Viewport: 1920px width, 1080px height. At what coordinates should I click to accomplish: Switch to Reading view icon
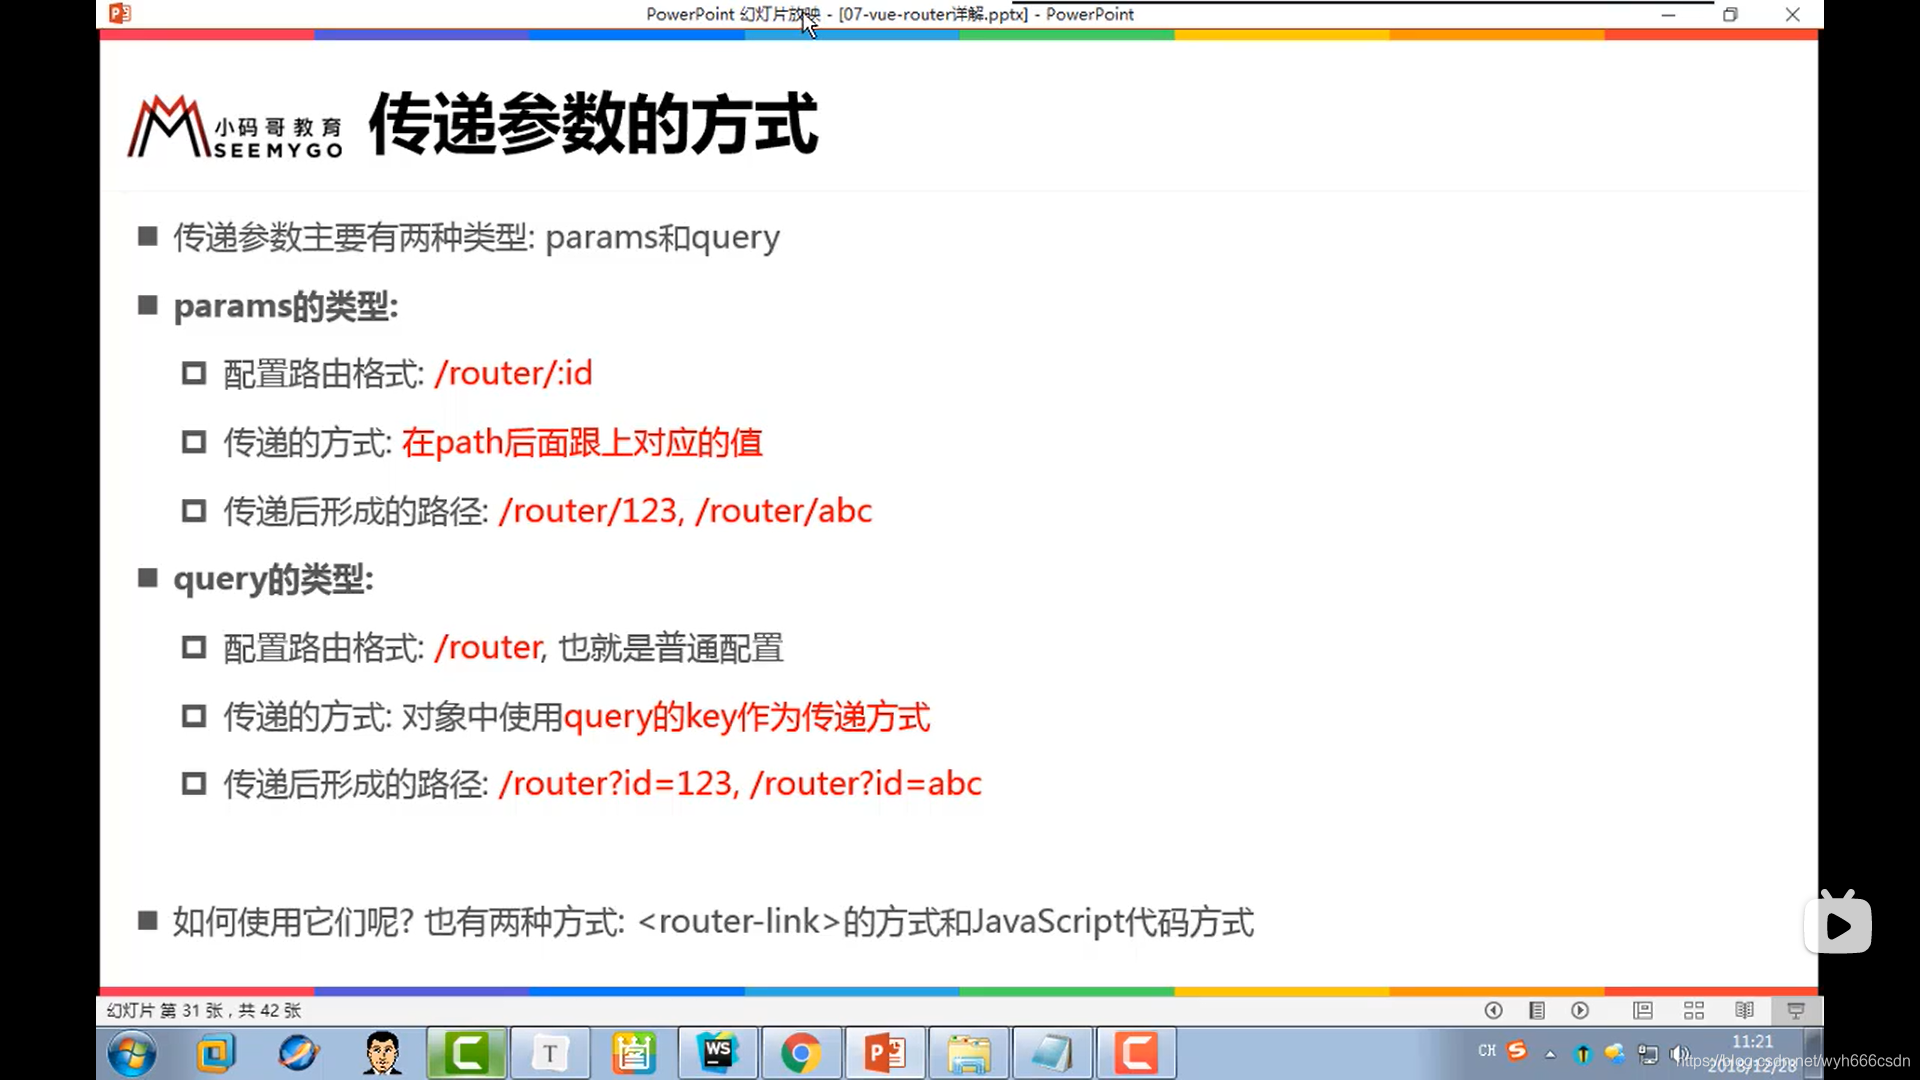1744,1011
